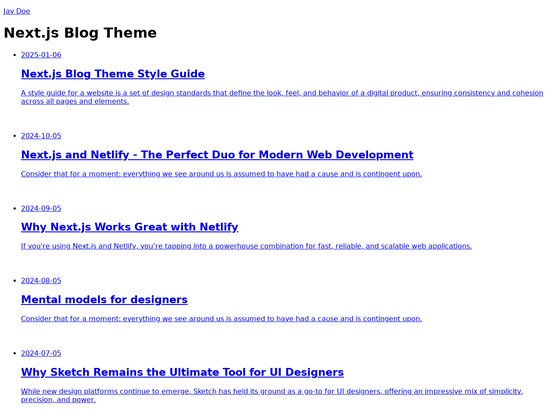Open Mental models for designers post
560x420 pixels.
click(x=104, y=300)
